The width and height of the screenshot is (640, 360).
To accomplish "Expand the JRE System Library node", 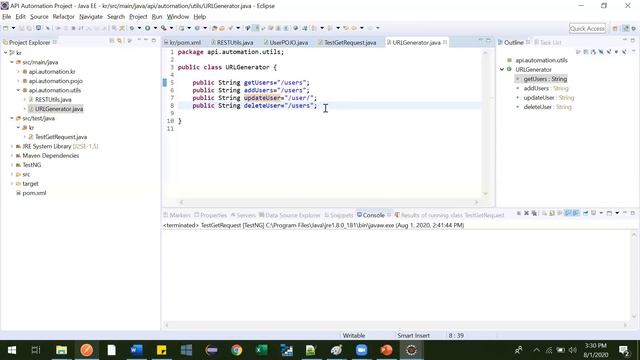I will coord(12,146).
